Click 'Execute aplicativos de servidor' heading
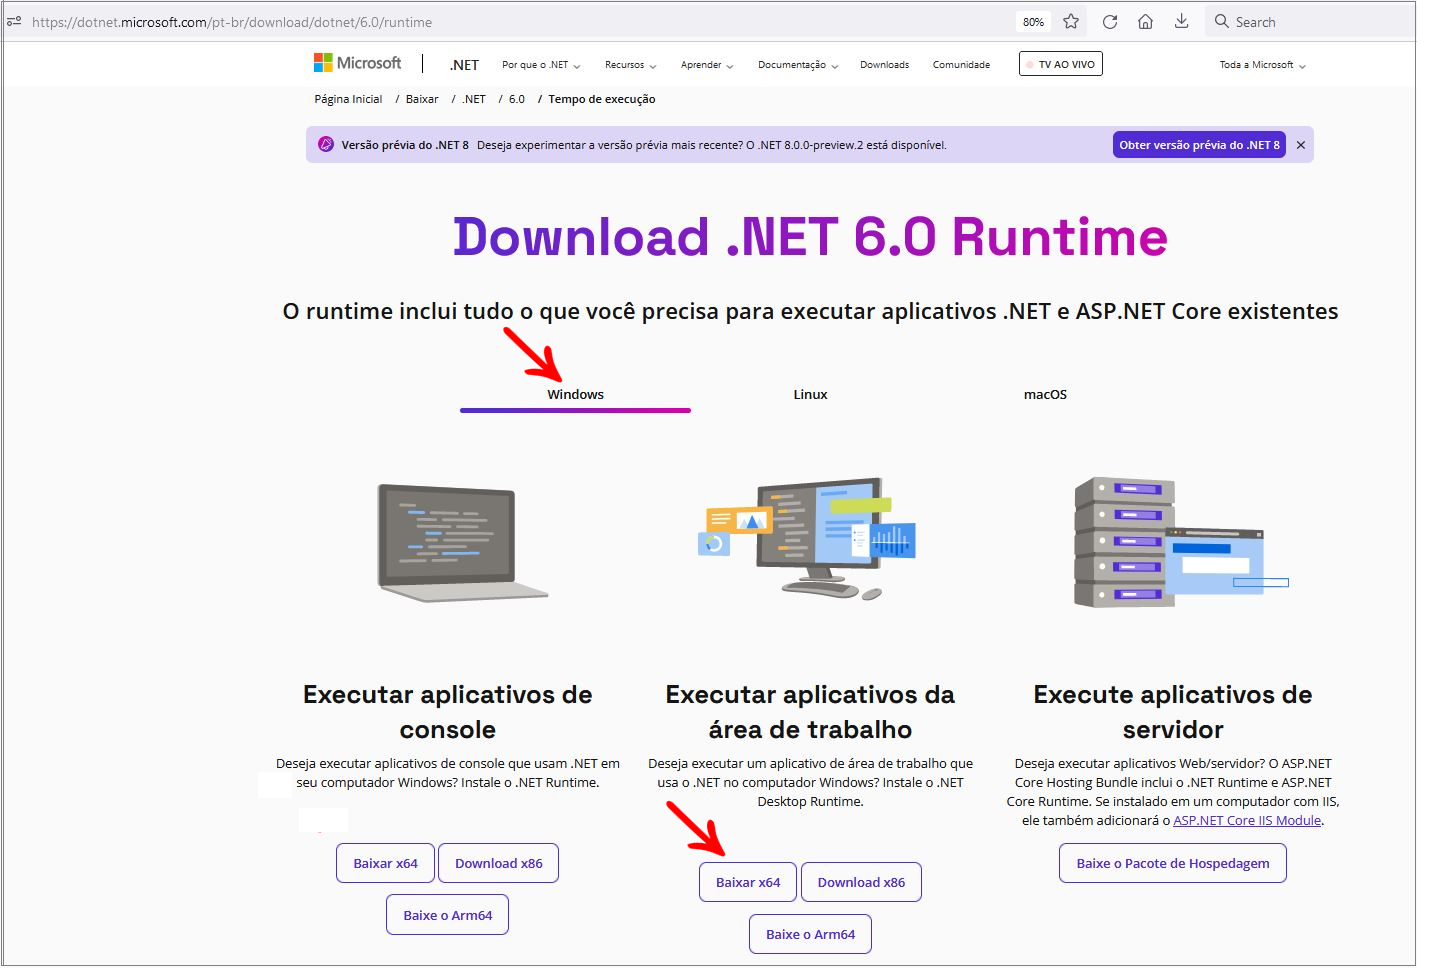1433x980 pixels. [1173, 712]
